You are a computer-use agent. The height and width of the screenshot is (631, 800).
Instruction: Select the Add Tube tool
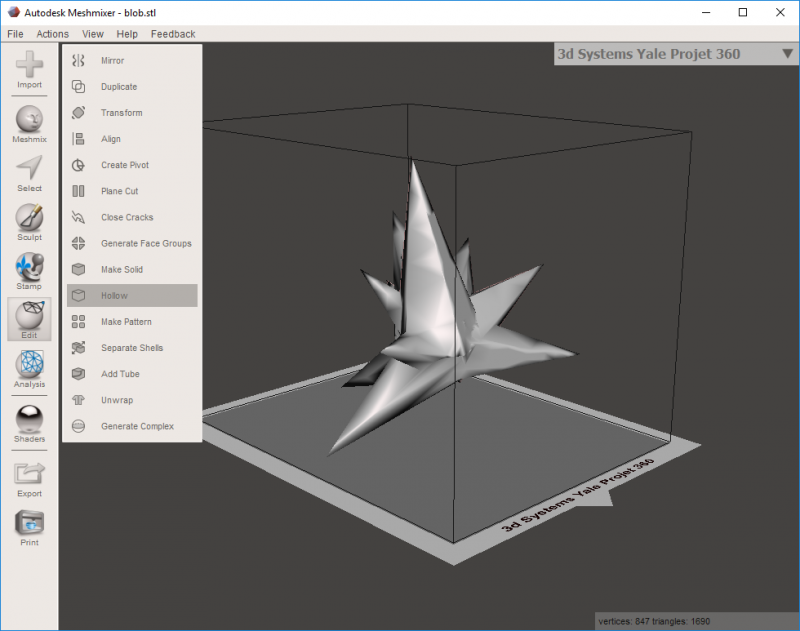pyautogui.click(x=132, y=374)
